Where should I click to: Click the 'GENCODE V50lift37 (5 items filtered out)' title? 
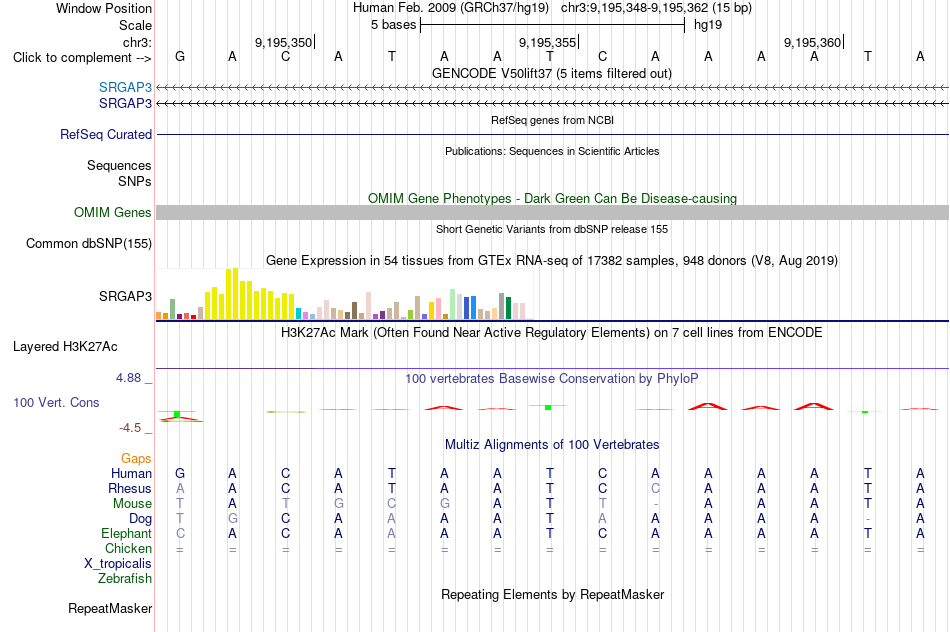pos(552,73)
